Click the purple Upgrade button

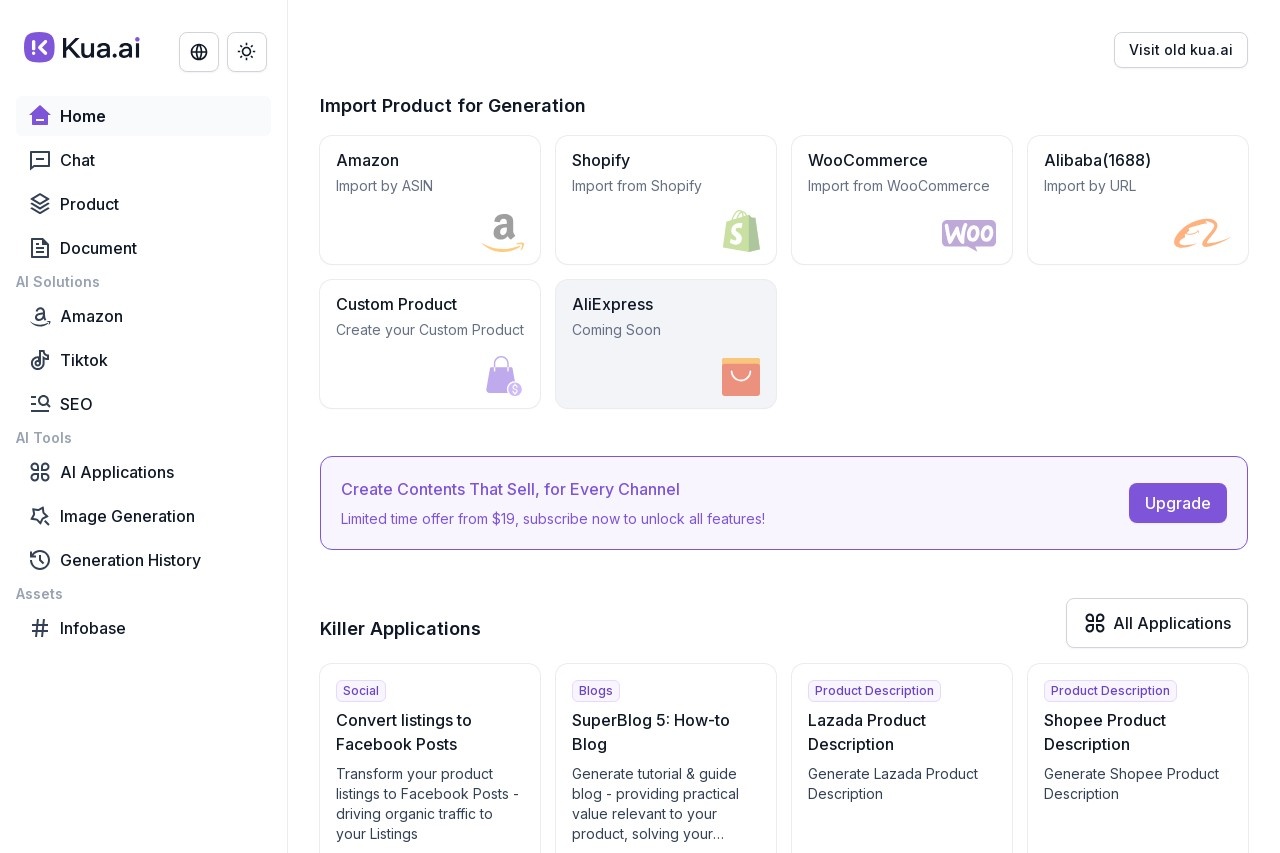point(1178,503)
